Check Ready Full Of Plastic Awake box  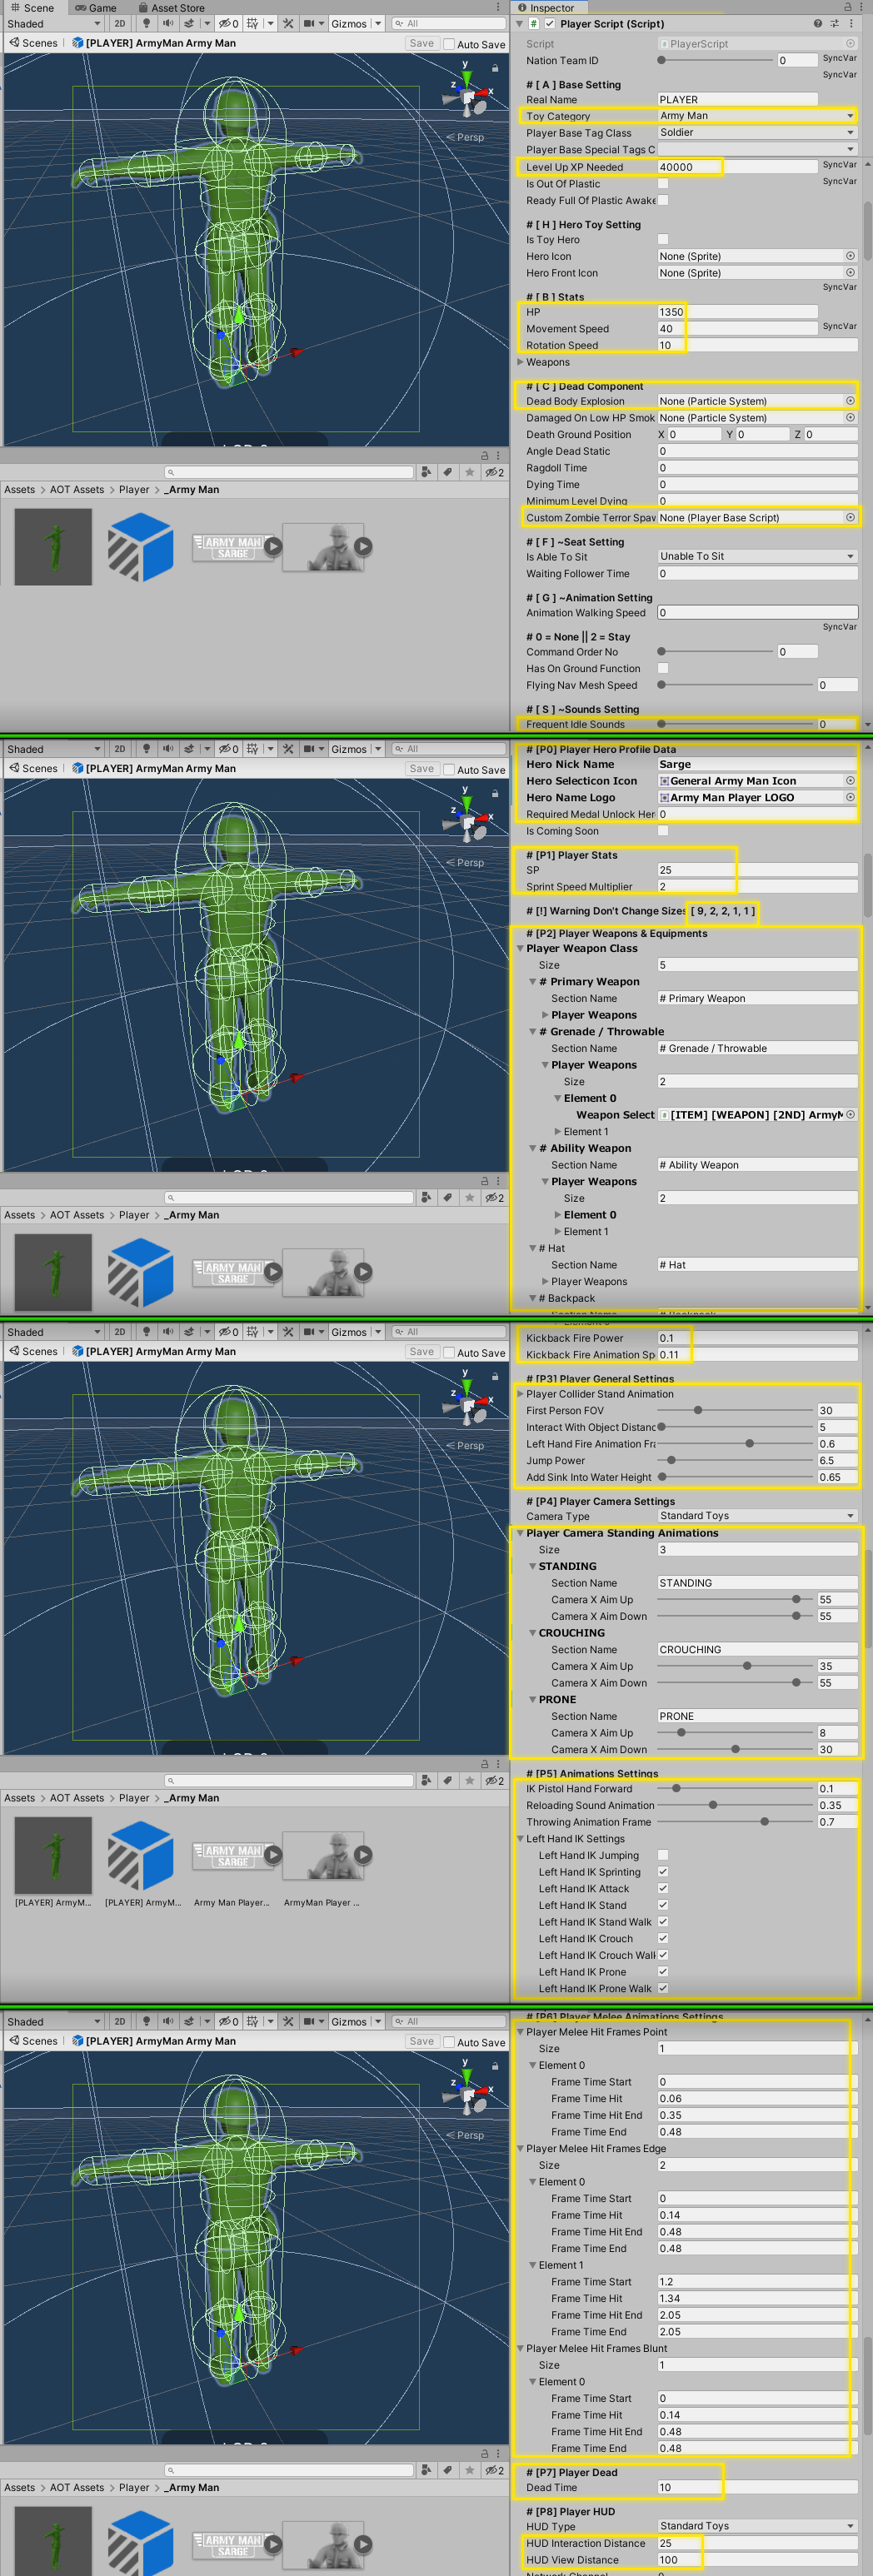663,200
